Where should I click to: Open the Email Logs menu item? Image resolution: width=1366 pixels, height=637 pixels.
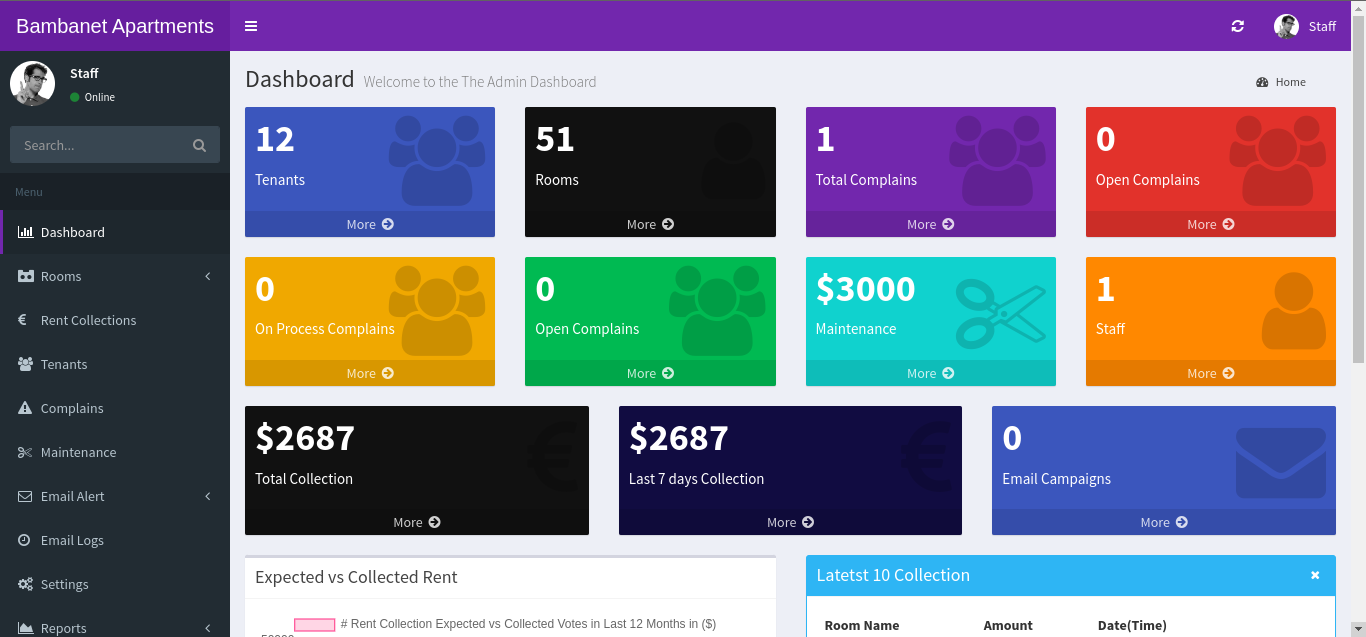point(115,540)
